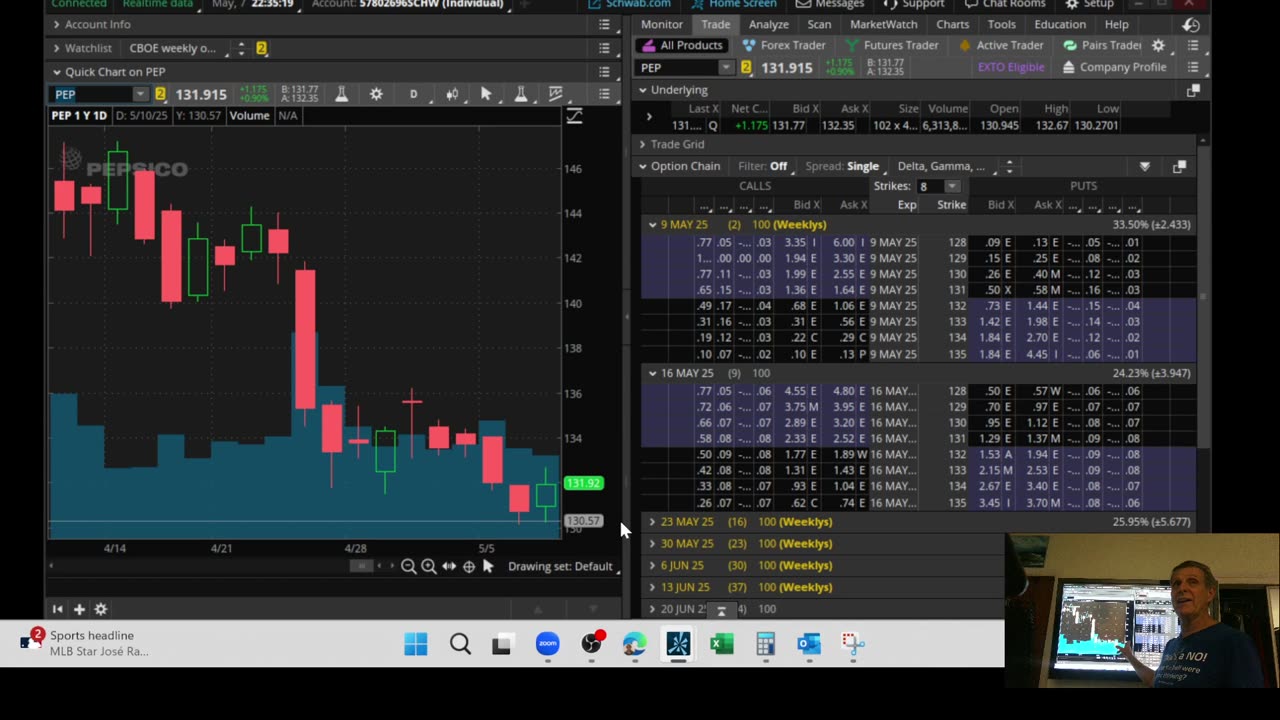This screenshot has width=1280, height=720.
Task: Open the candlestick chart style icon
Action: 452,94
